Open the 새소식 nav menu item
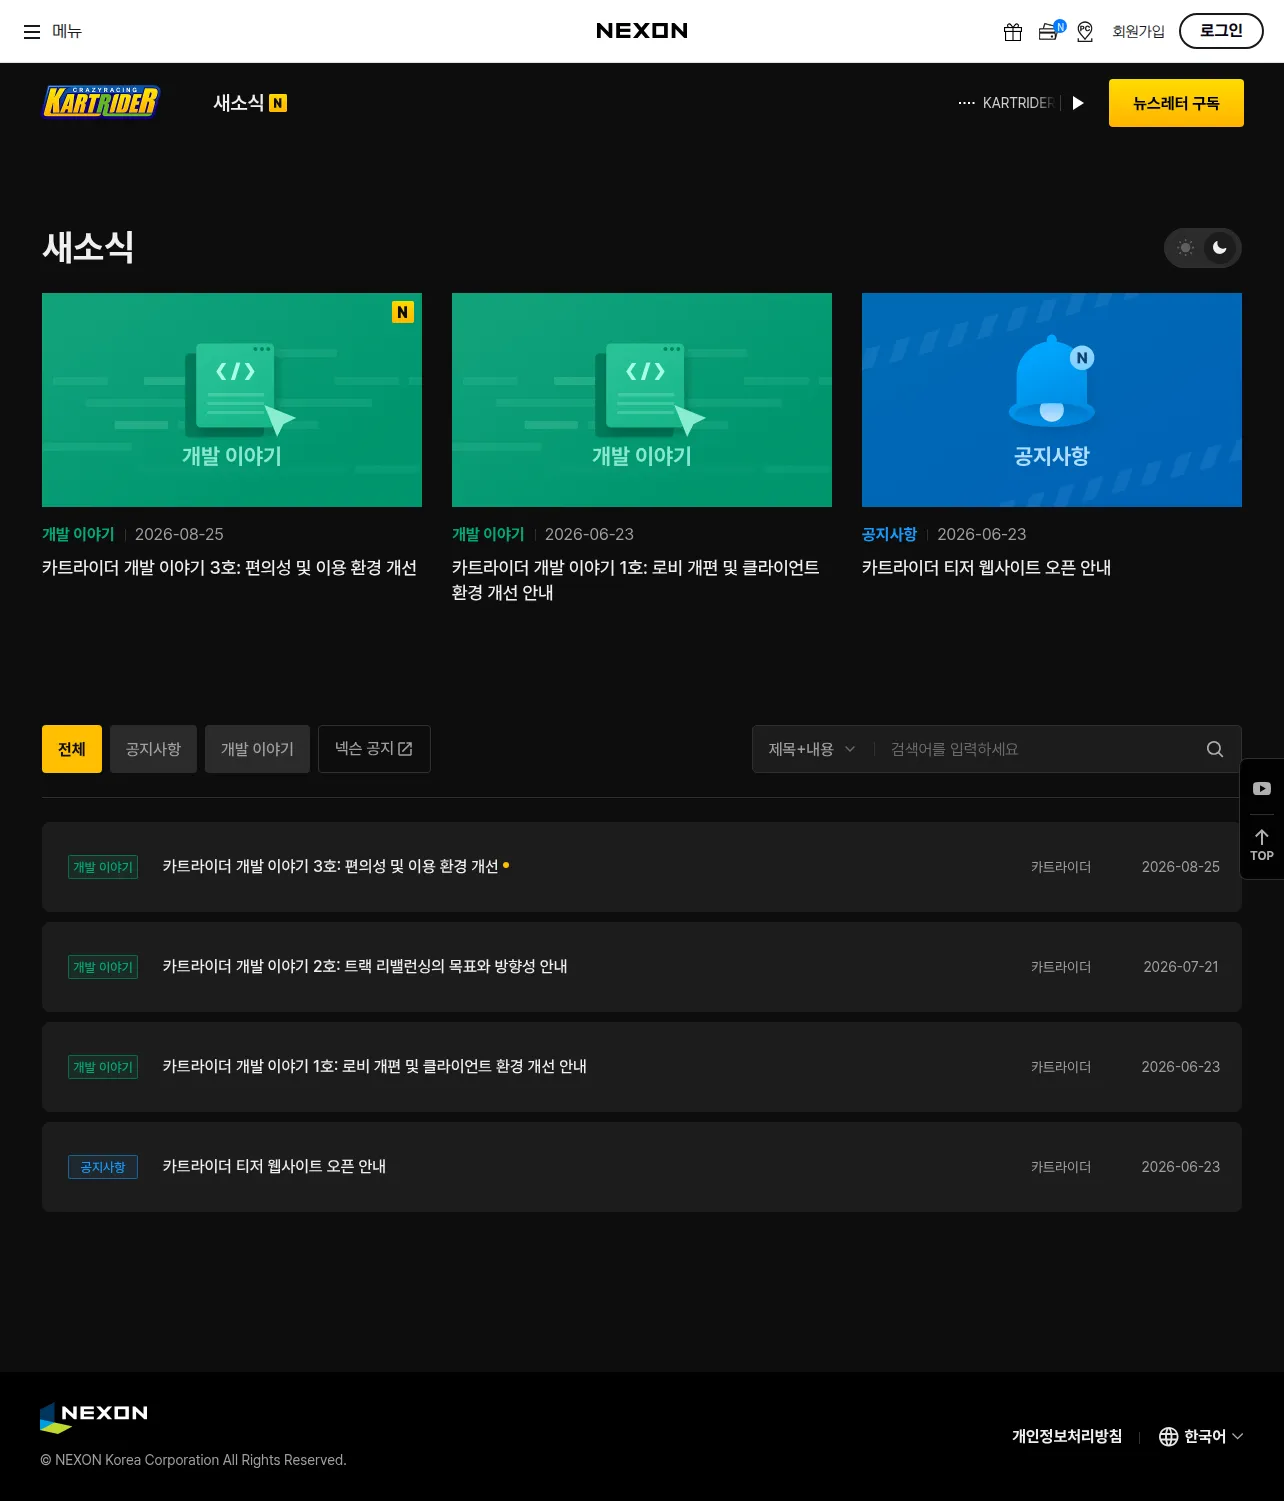 (239, 103)
